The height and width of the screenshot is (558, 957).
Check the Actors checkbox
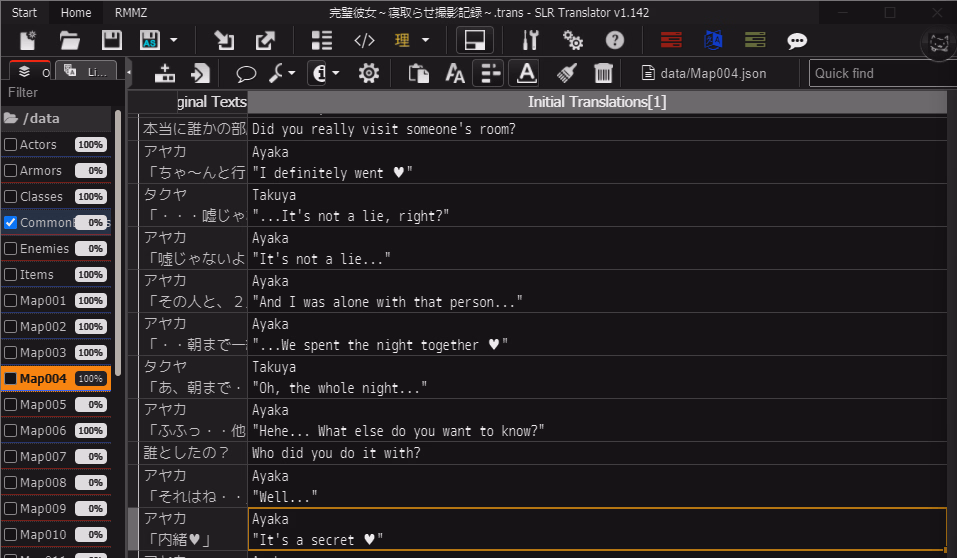click(x=11, y=145)
